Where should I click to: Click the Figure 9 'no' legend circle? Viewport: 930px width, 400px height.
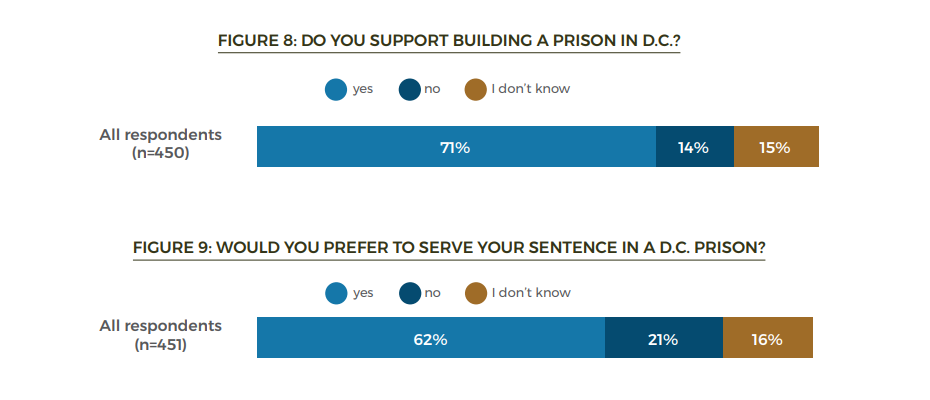click(410, 293)
